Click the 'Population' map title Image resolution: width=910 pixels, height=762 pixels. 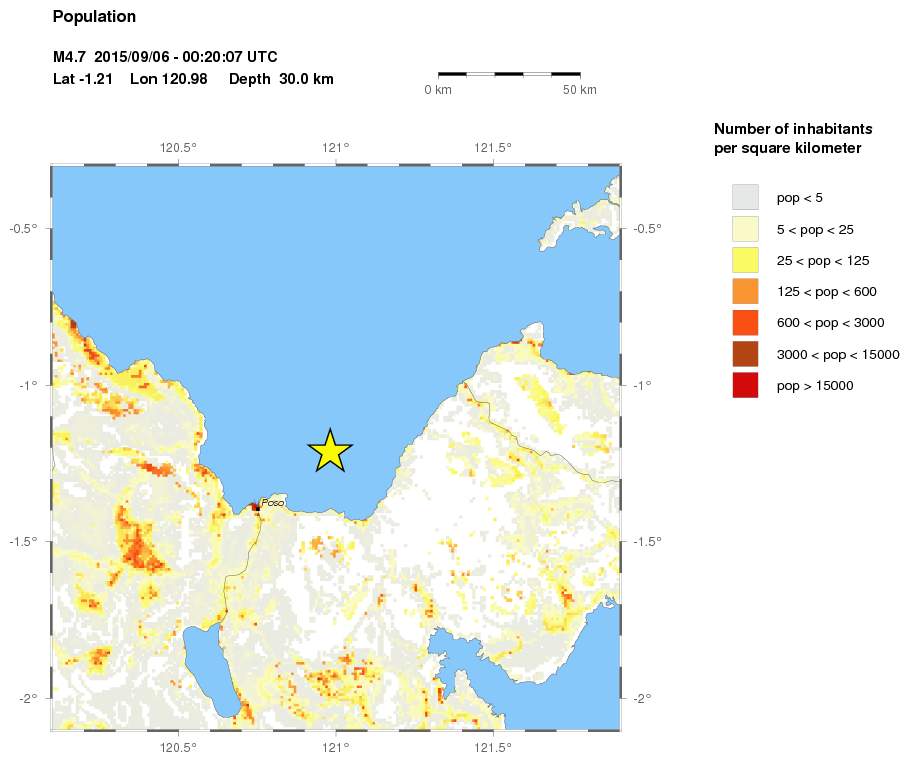(x=94, y=17)
